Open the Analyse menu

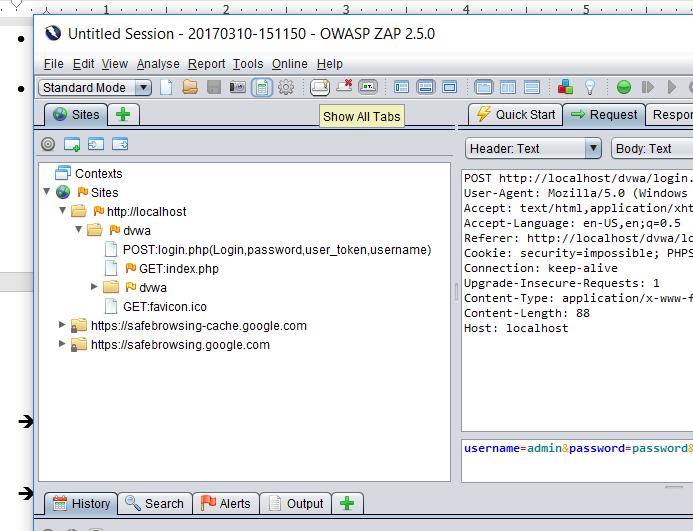[x=158, y=64]
